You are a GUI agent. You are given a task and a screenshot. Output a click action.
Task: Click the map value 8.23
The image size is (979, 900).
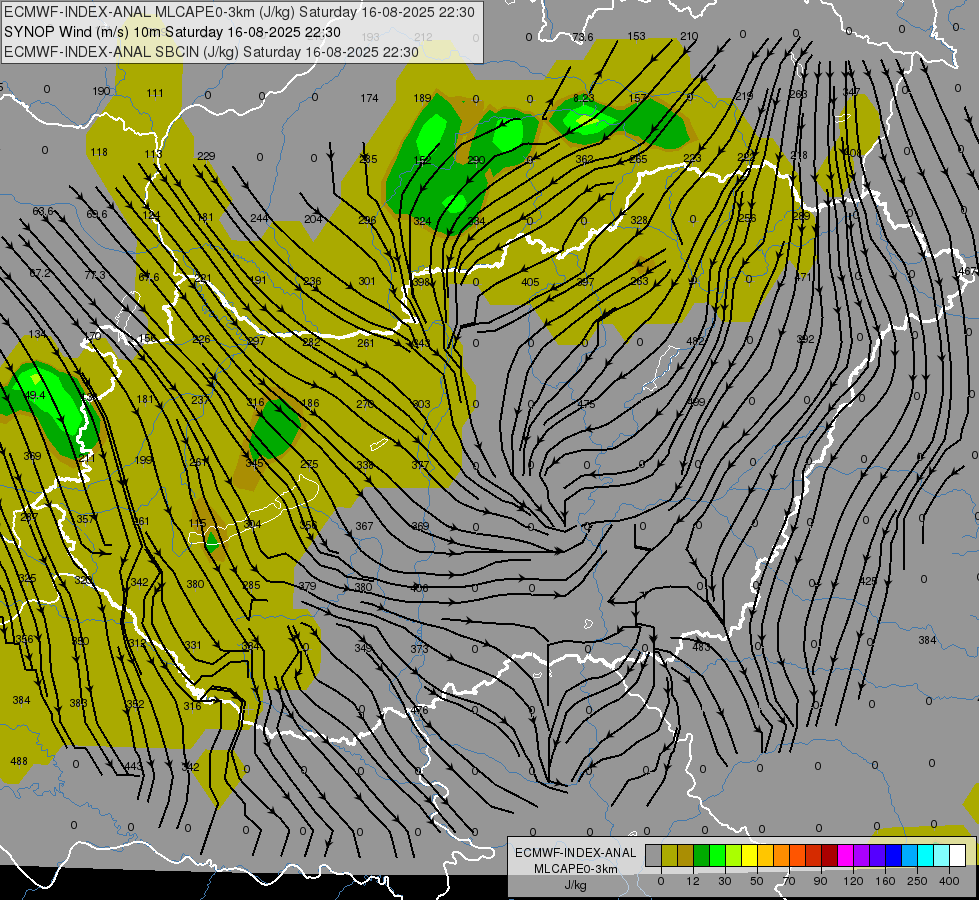coord(584,98)
